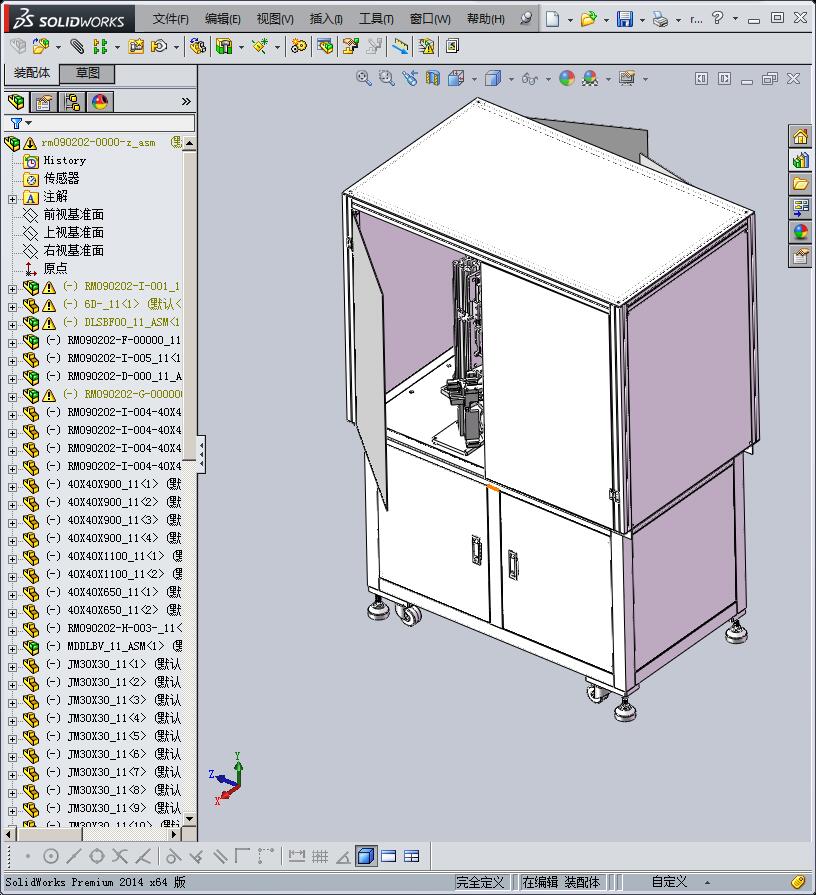Click the pushpin icon beside Help menu

coord(526,19)
